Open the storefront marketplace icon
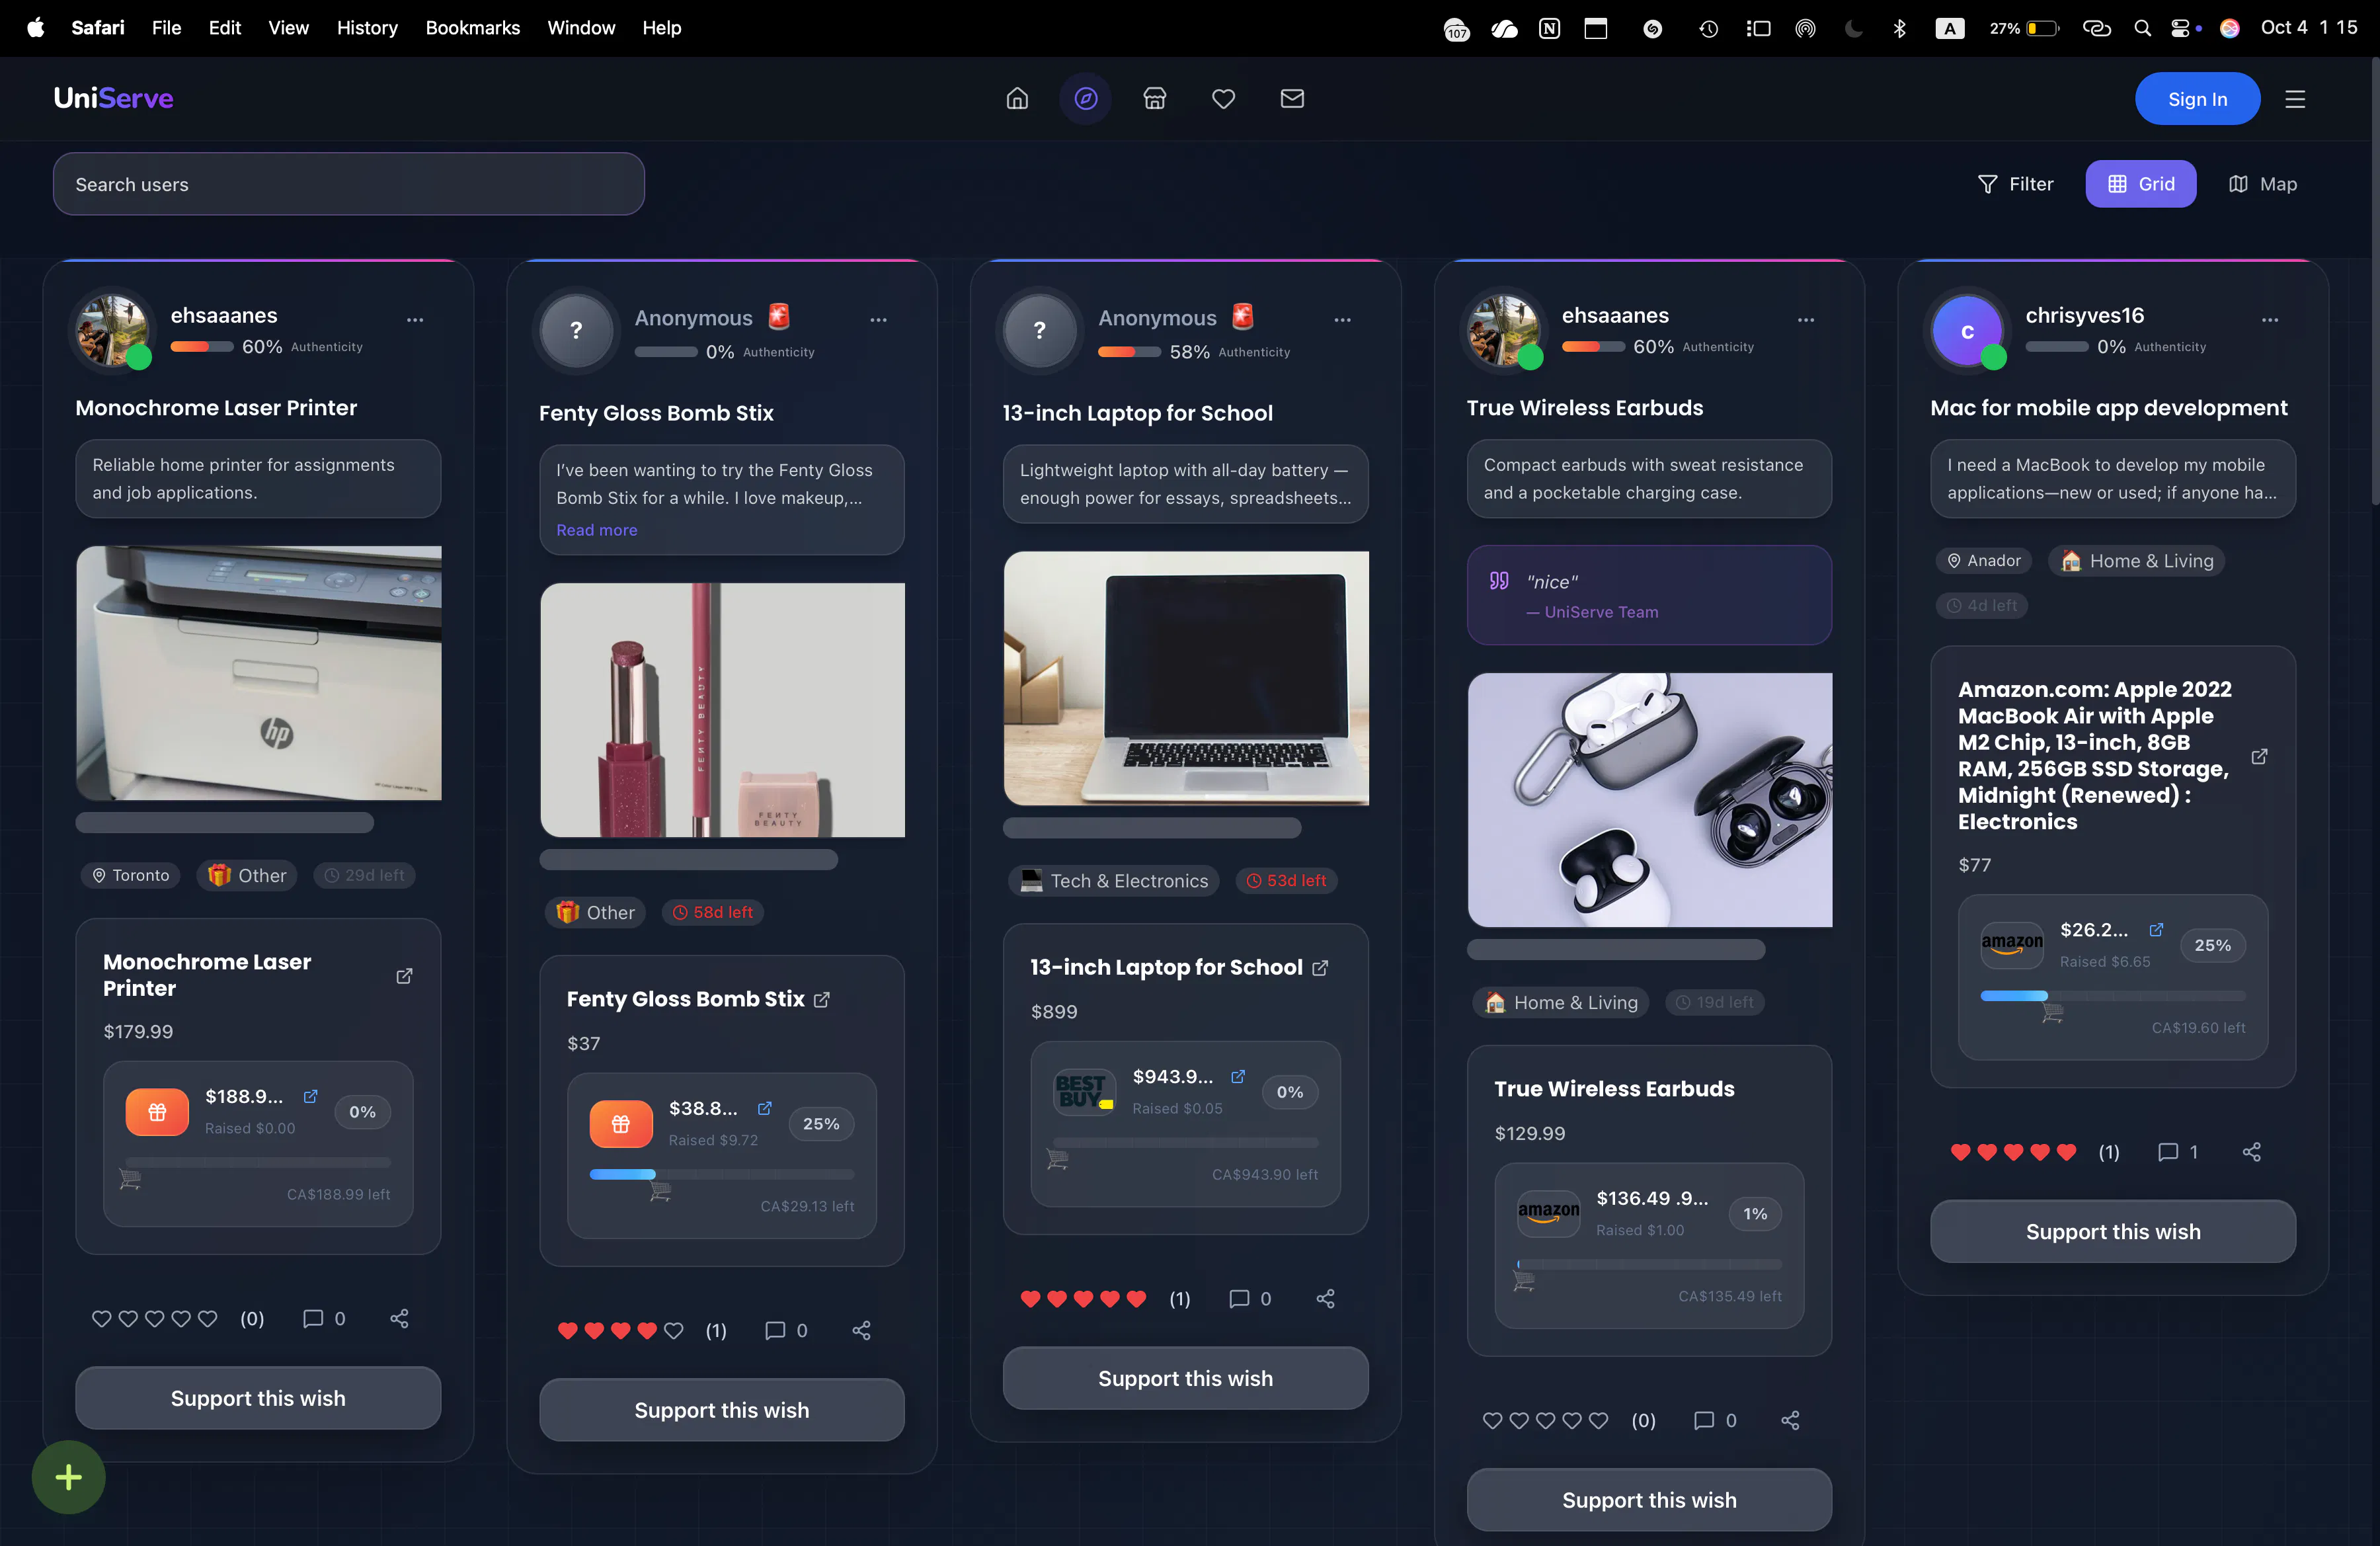This screenshot has width=2380, height=1546. click(1155, 98)
